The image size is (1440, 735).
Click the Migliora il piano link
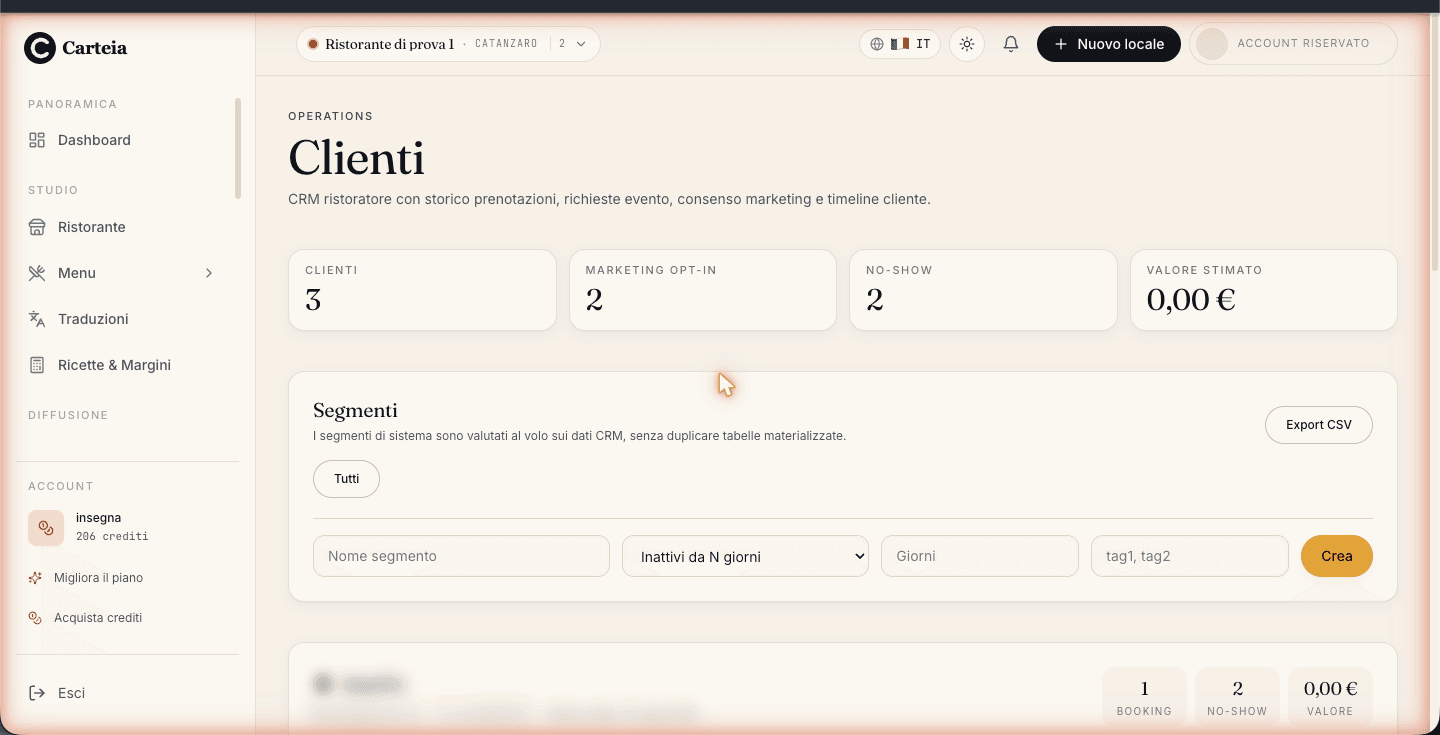click(98, 578)
